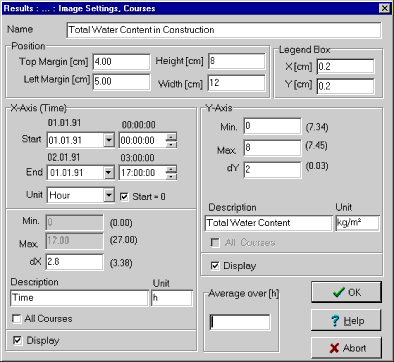Cancel with the Abort button
The width and height of the screenshot is (394, 362).
click(x=346, y=348)
